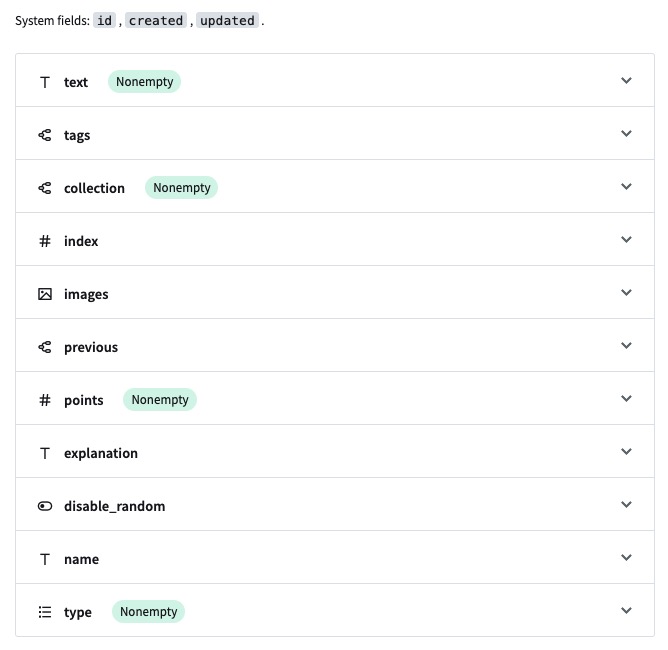Click the number hash icon beside index
This screenshot has height=650, width=668.
(45, 241)
